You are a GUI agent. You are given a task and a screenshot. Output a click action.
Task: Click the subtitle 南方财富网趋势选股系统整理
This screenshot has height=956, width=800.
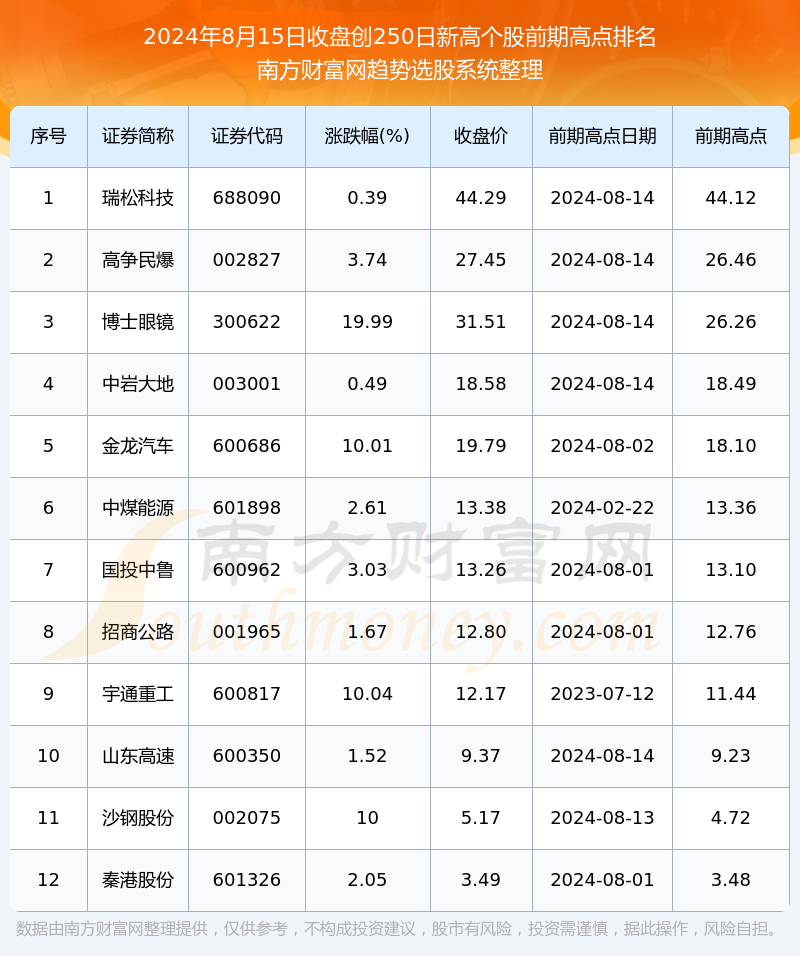pos(400,70)
